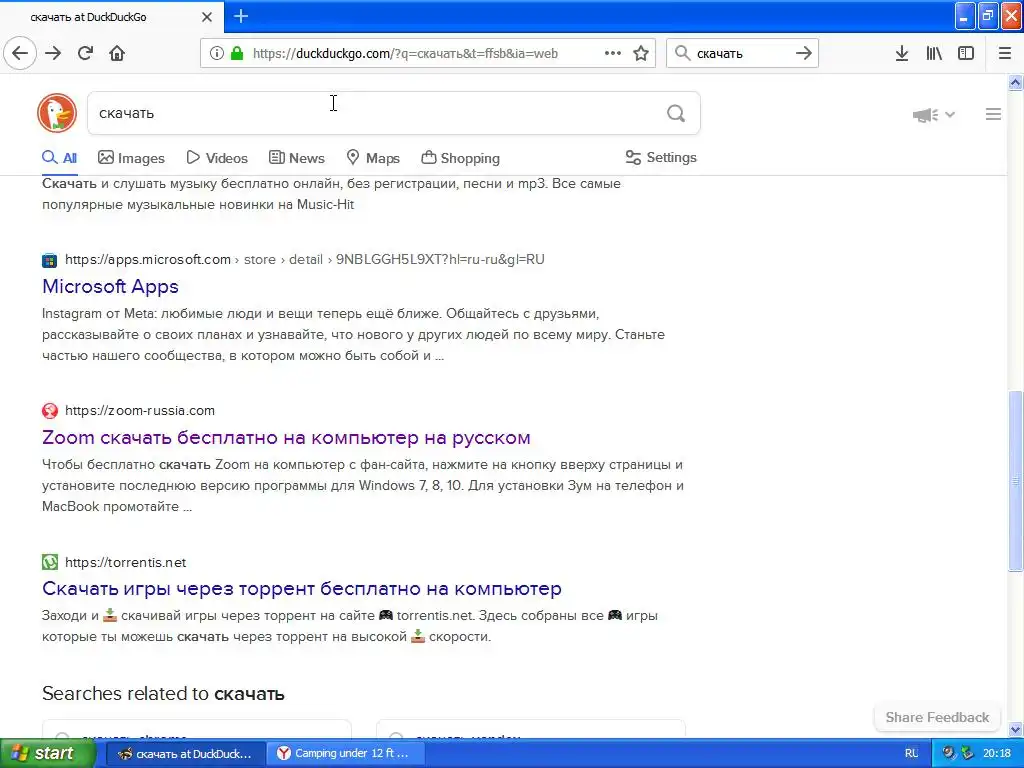Click the scrollbar up arrow
1024x768 pixels.
point(1016,82)
